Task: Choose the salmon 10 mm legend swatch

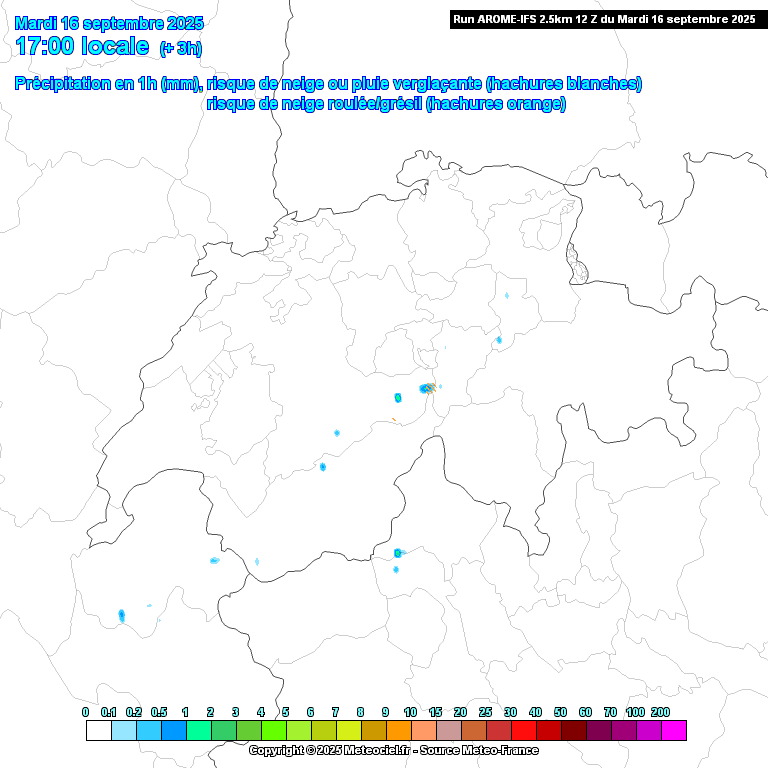Action: click(424, 730)
